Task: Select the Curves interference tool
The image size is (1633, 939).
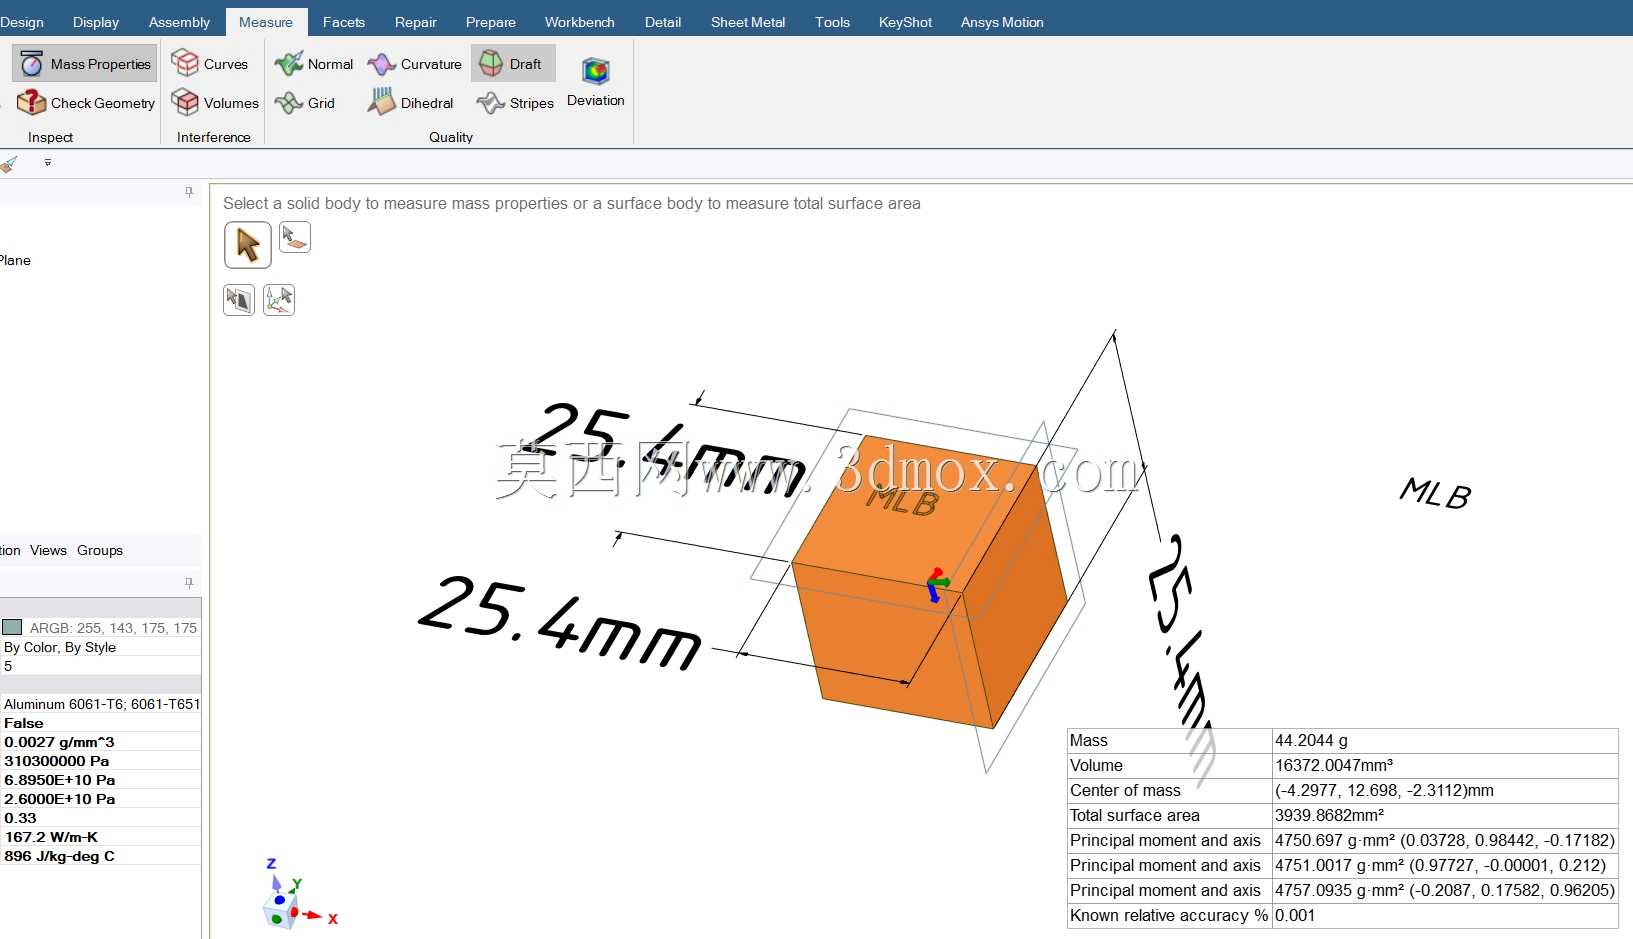Action: (210, 64)
